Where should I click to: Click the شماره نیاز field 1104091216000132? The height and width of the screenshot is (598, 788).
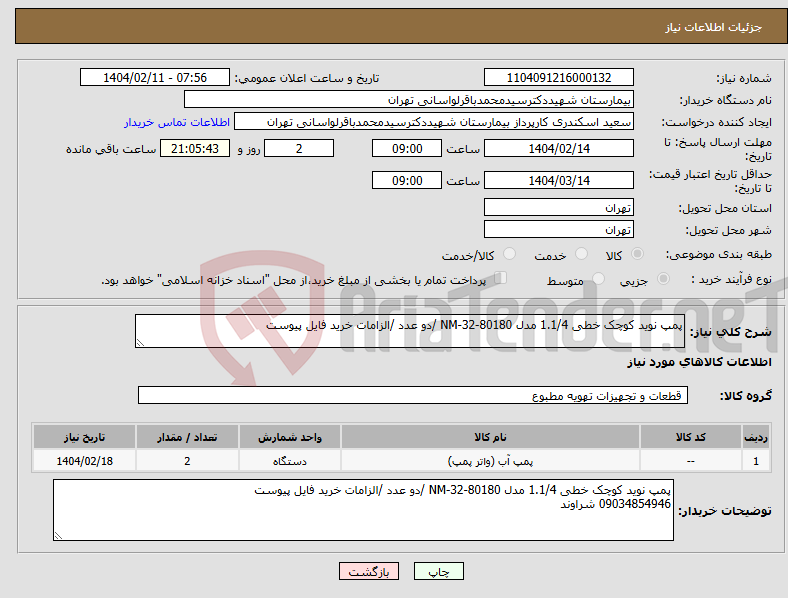558,77
